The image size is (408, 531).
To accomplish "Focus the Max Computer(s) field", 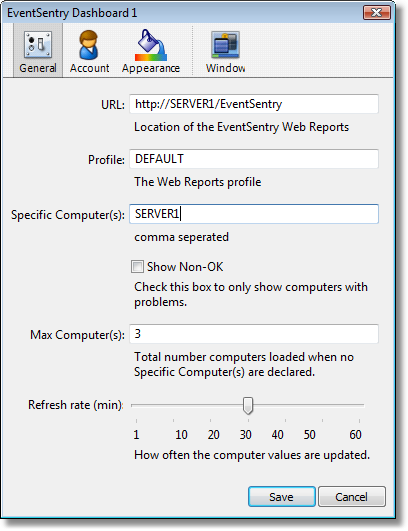I will (x=254, y=334).
